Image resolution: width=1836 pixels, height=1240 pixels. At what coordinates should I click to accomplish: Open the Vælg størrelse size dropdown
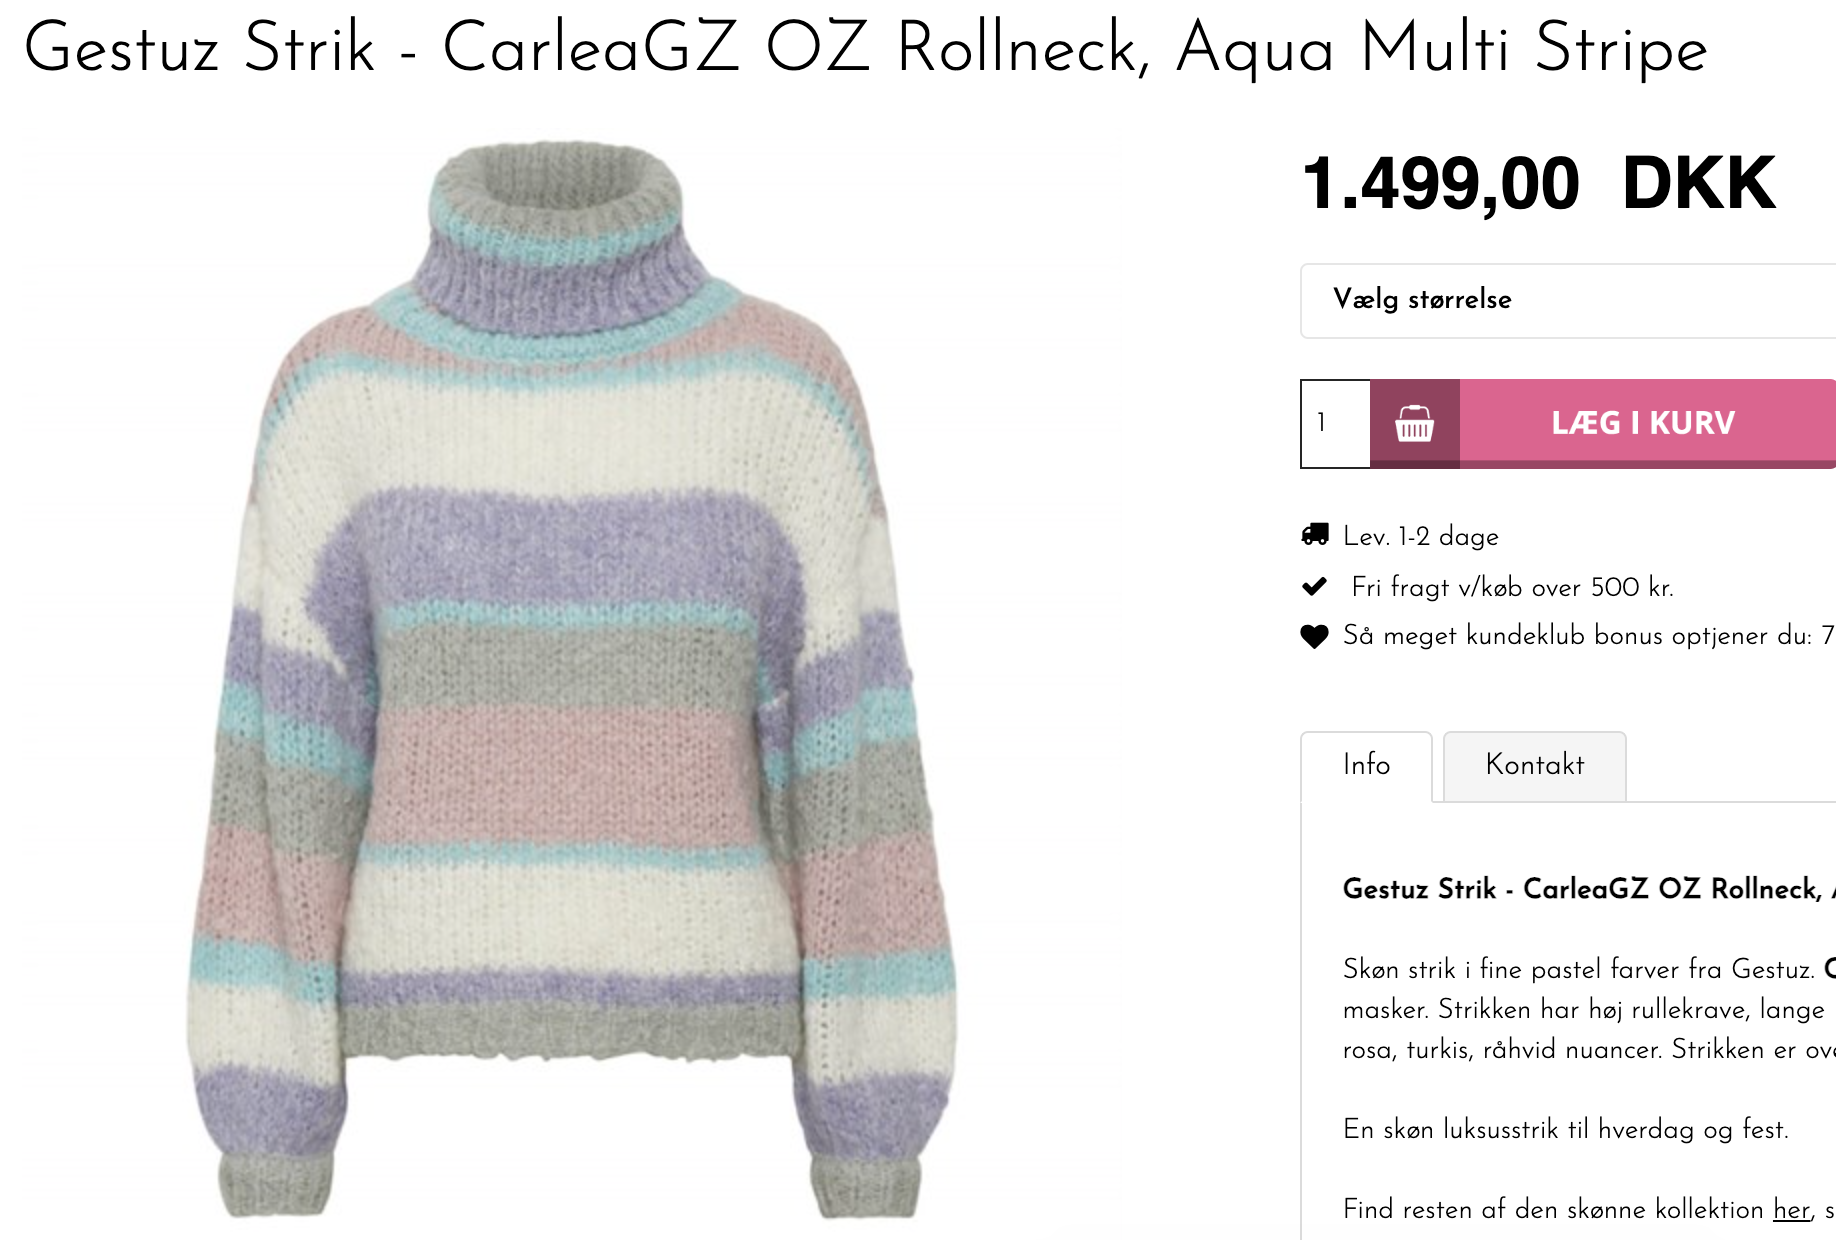(1566, 300)
